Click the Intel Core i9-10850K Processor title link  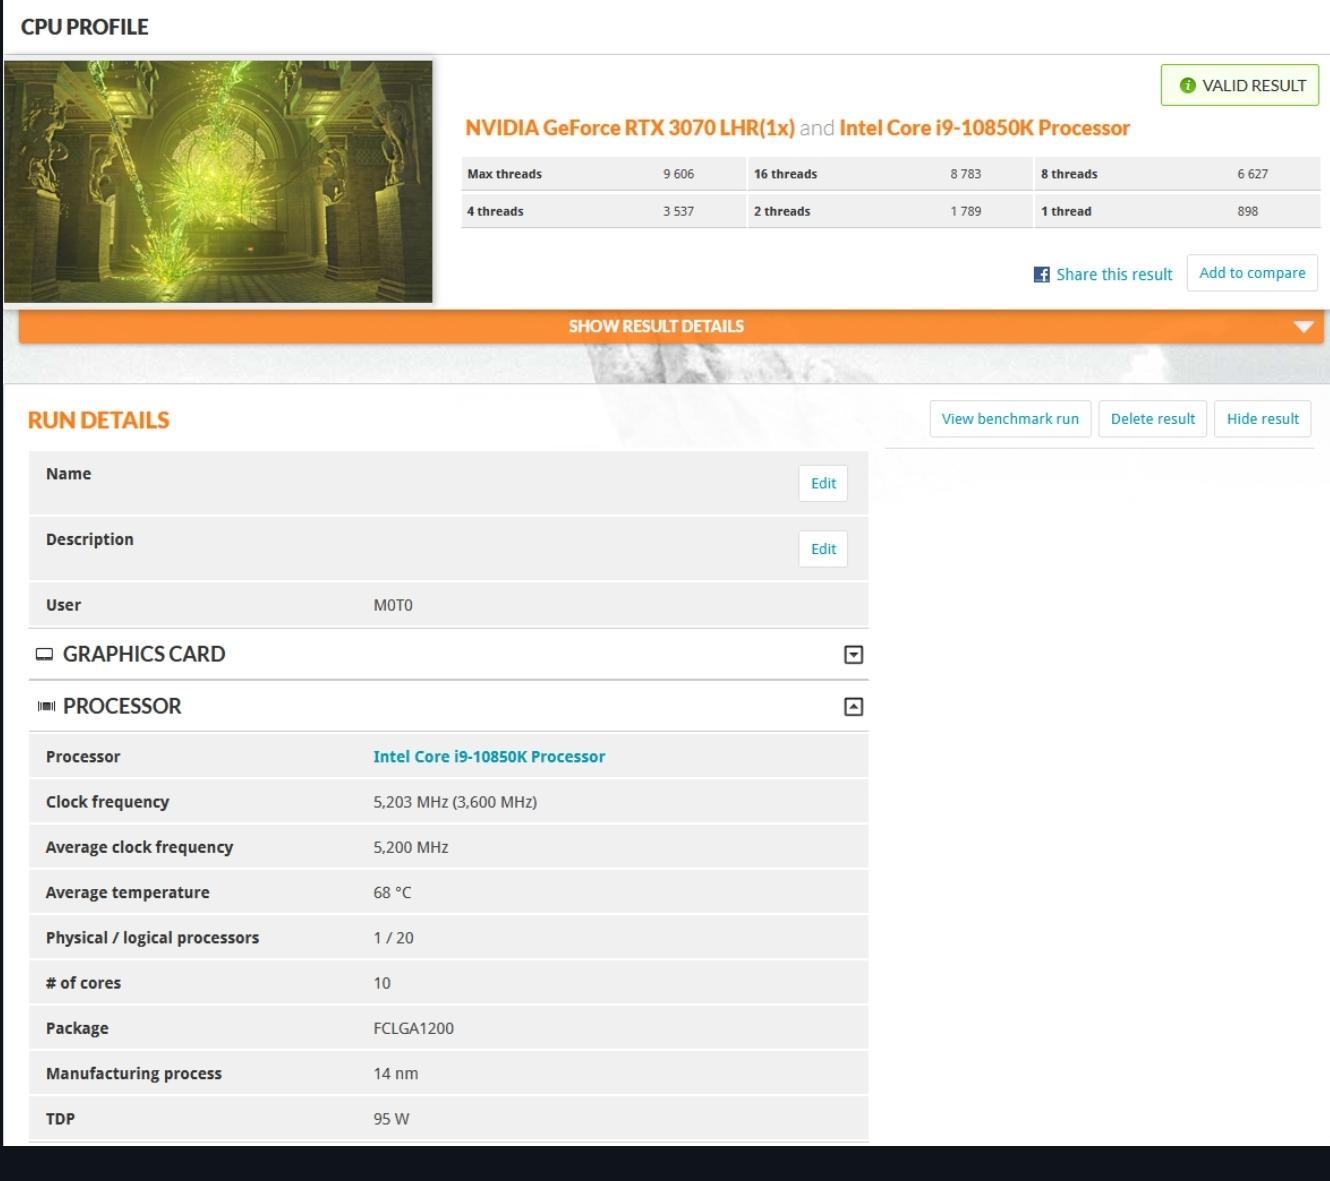click(x=985, y=128)
